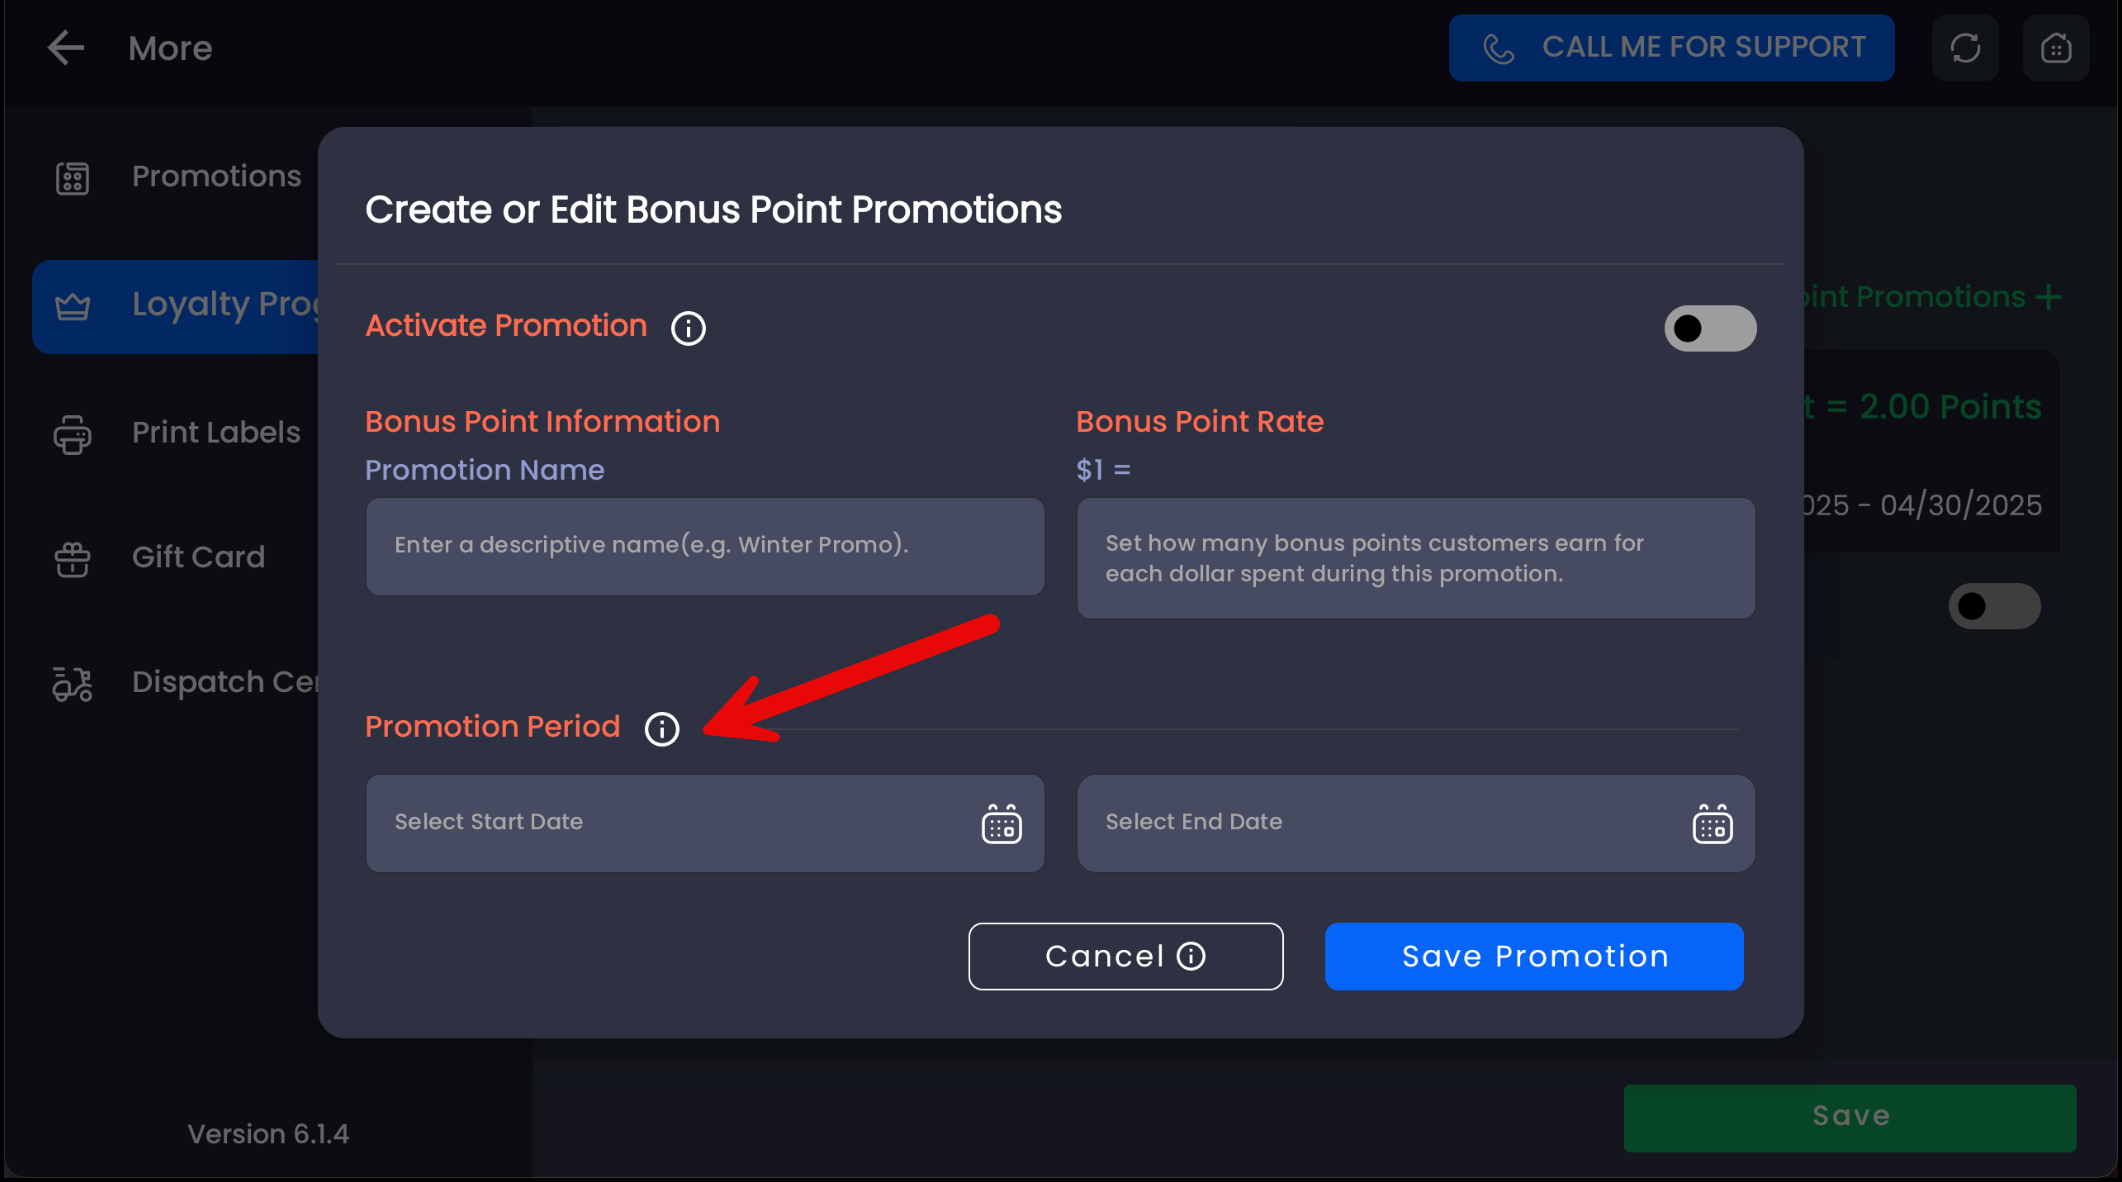Click info icon beside Activate Promotion
2122x1182 pixels.
pyautogui.click(x=688, y=328)
